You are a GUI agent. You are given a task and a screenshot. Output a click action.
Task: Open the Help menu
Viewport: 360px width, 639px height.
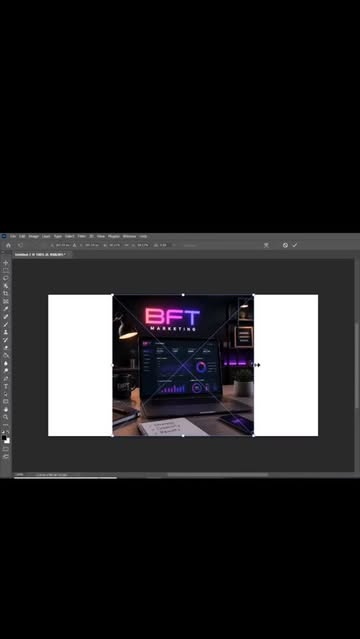pos(144,236)
